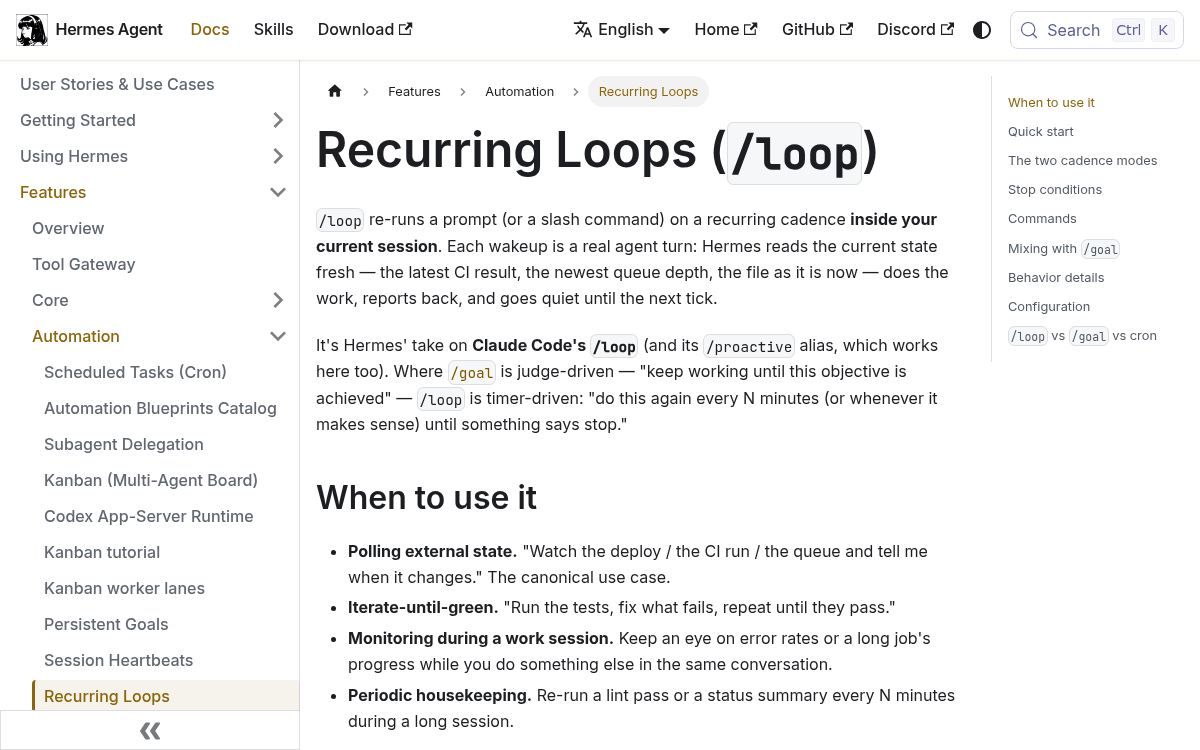The width and height of the screenshot is (1200, 750).
Task: Click the Search input field
Action: [x=1097, y=30]
